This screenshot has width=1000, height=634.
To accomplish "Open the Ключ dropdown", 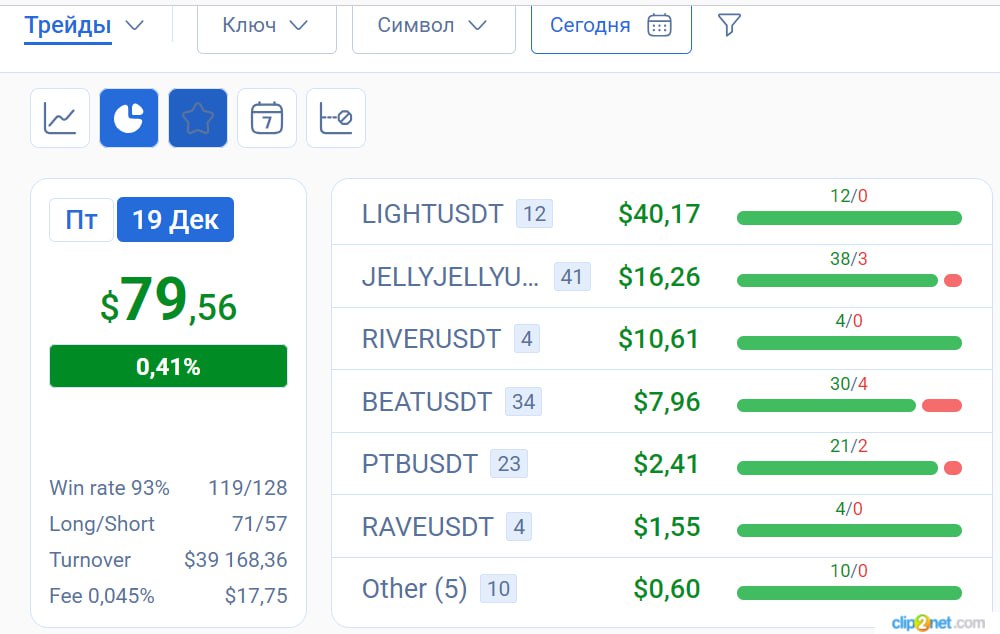I will [x=267, y=26].
